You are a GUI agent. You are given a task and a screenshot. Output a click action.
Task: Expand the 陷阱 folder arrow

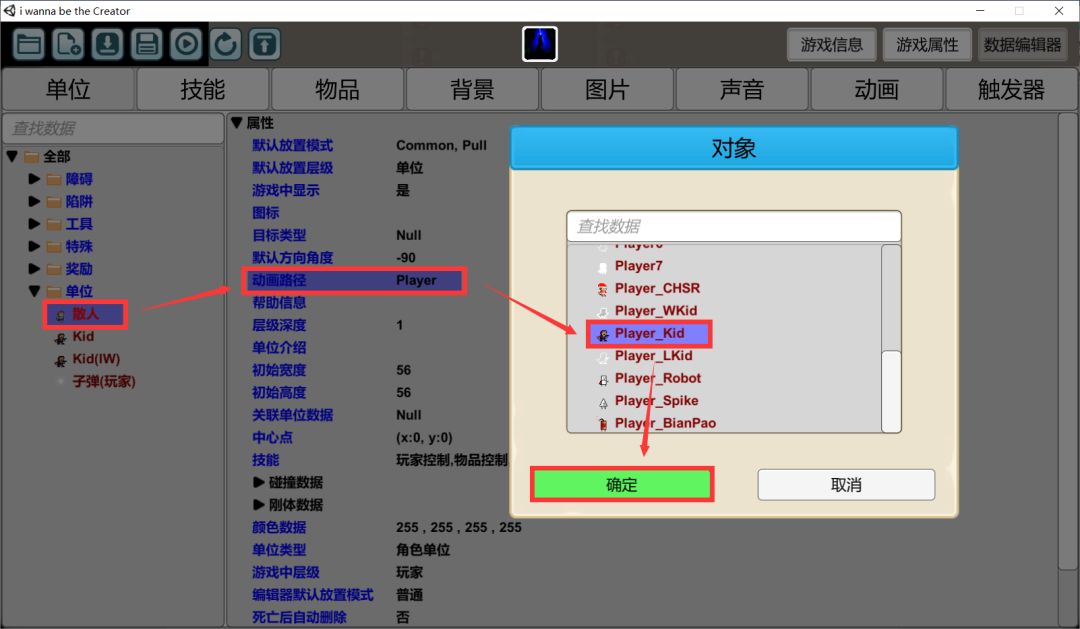point(34,201)
